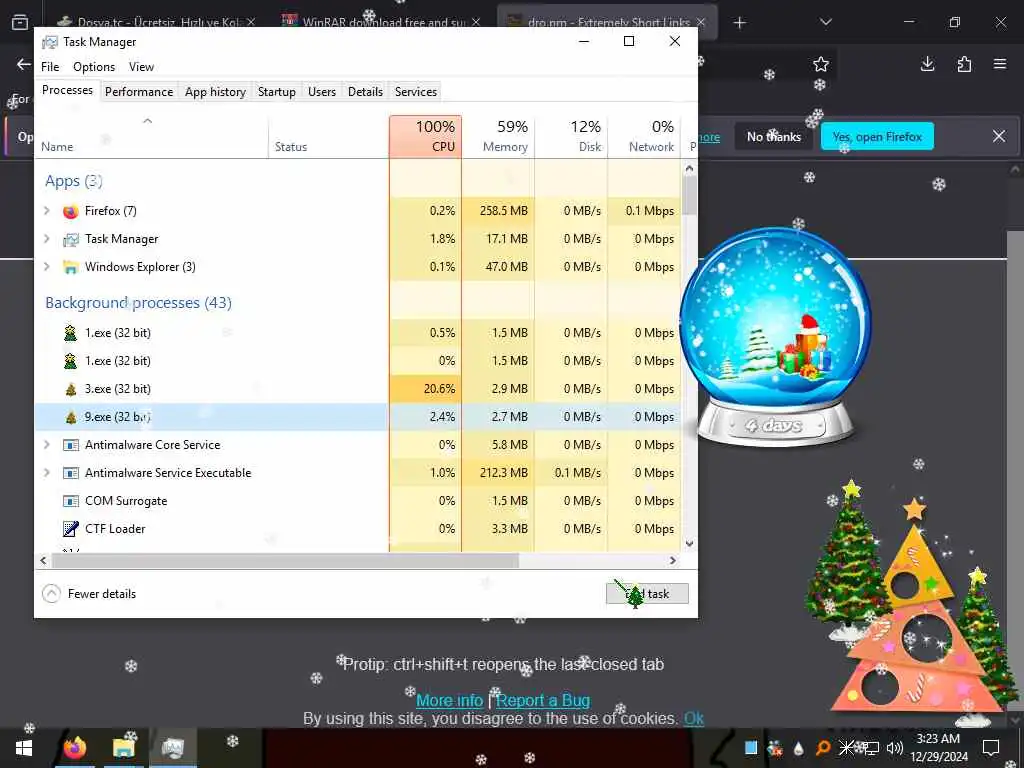Open a new Firefox tab with plus icon

[x=739, y=23]
